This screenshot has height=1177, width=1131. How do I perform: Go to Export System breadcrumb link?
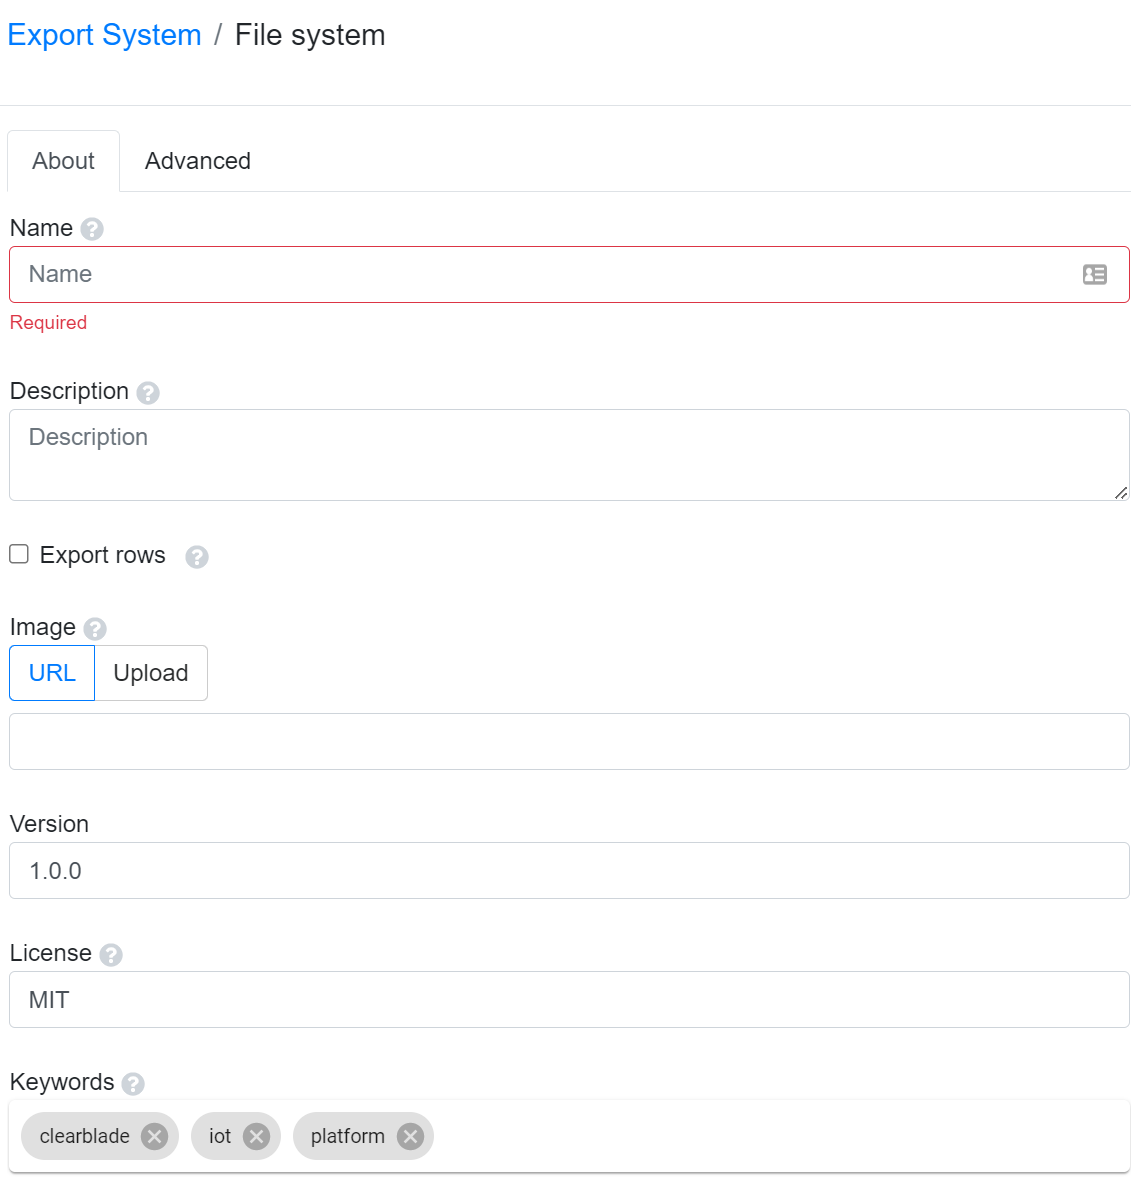tap(104, 35)
